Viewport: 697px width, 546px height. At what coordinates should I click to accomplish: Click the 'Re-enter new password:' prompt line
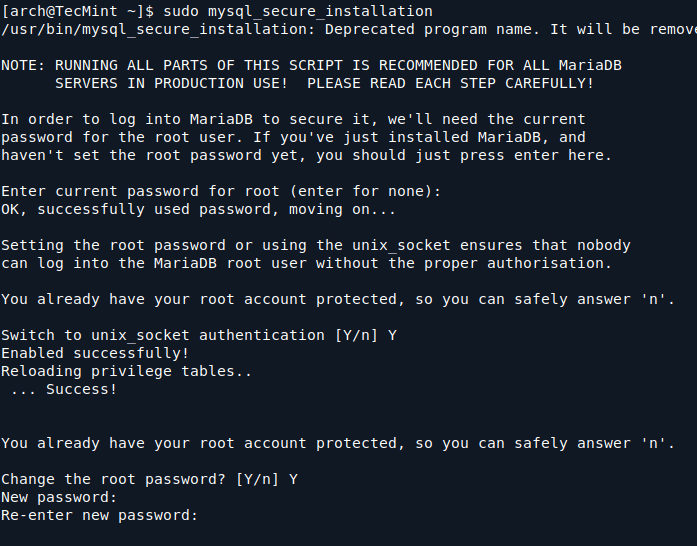100,515
